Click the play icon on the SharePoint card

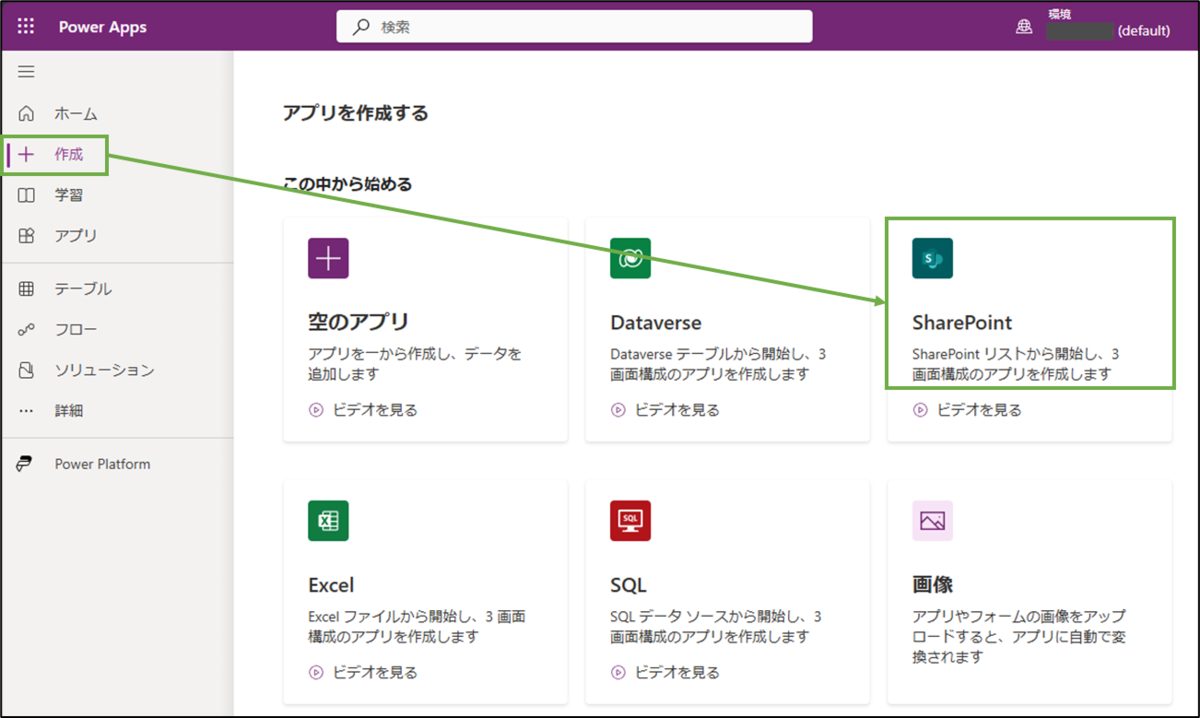coord(920,410)
